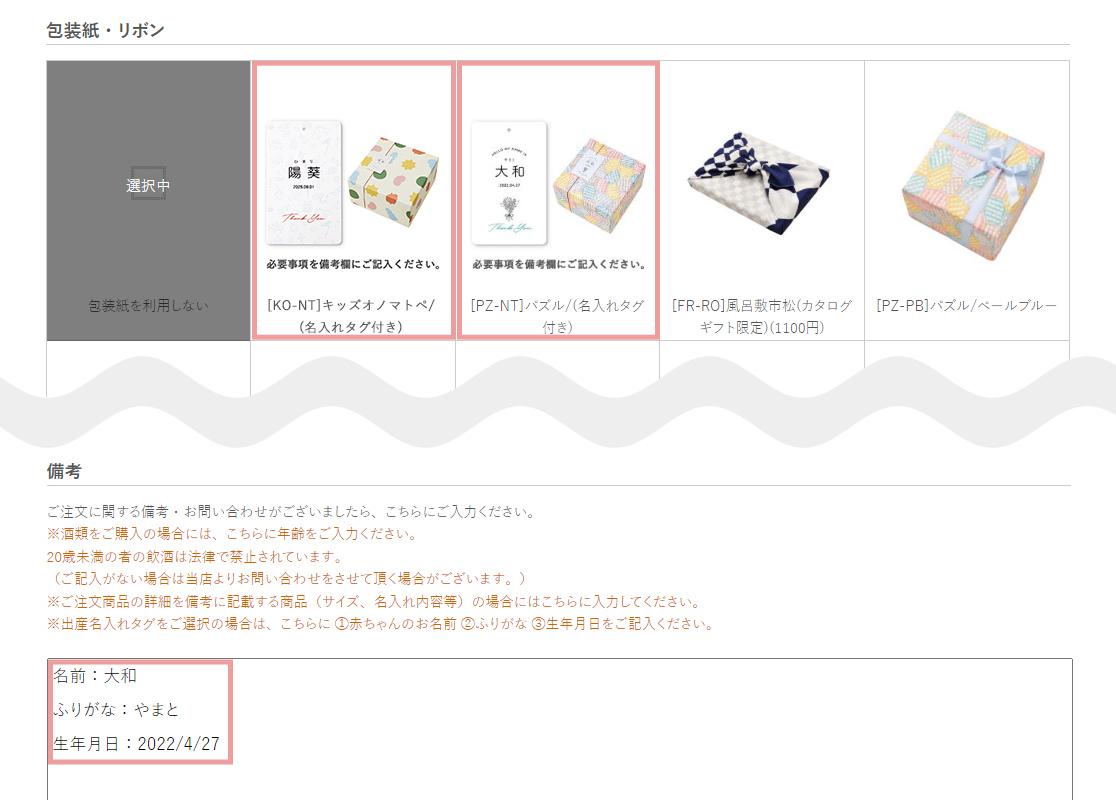Place cursor on 名前：大和 line
The image size is (1116, 800).
click(95, 675)
